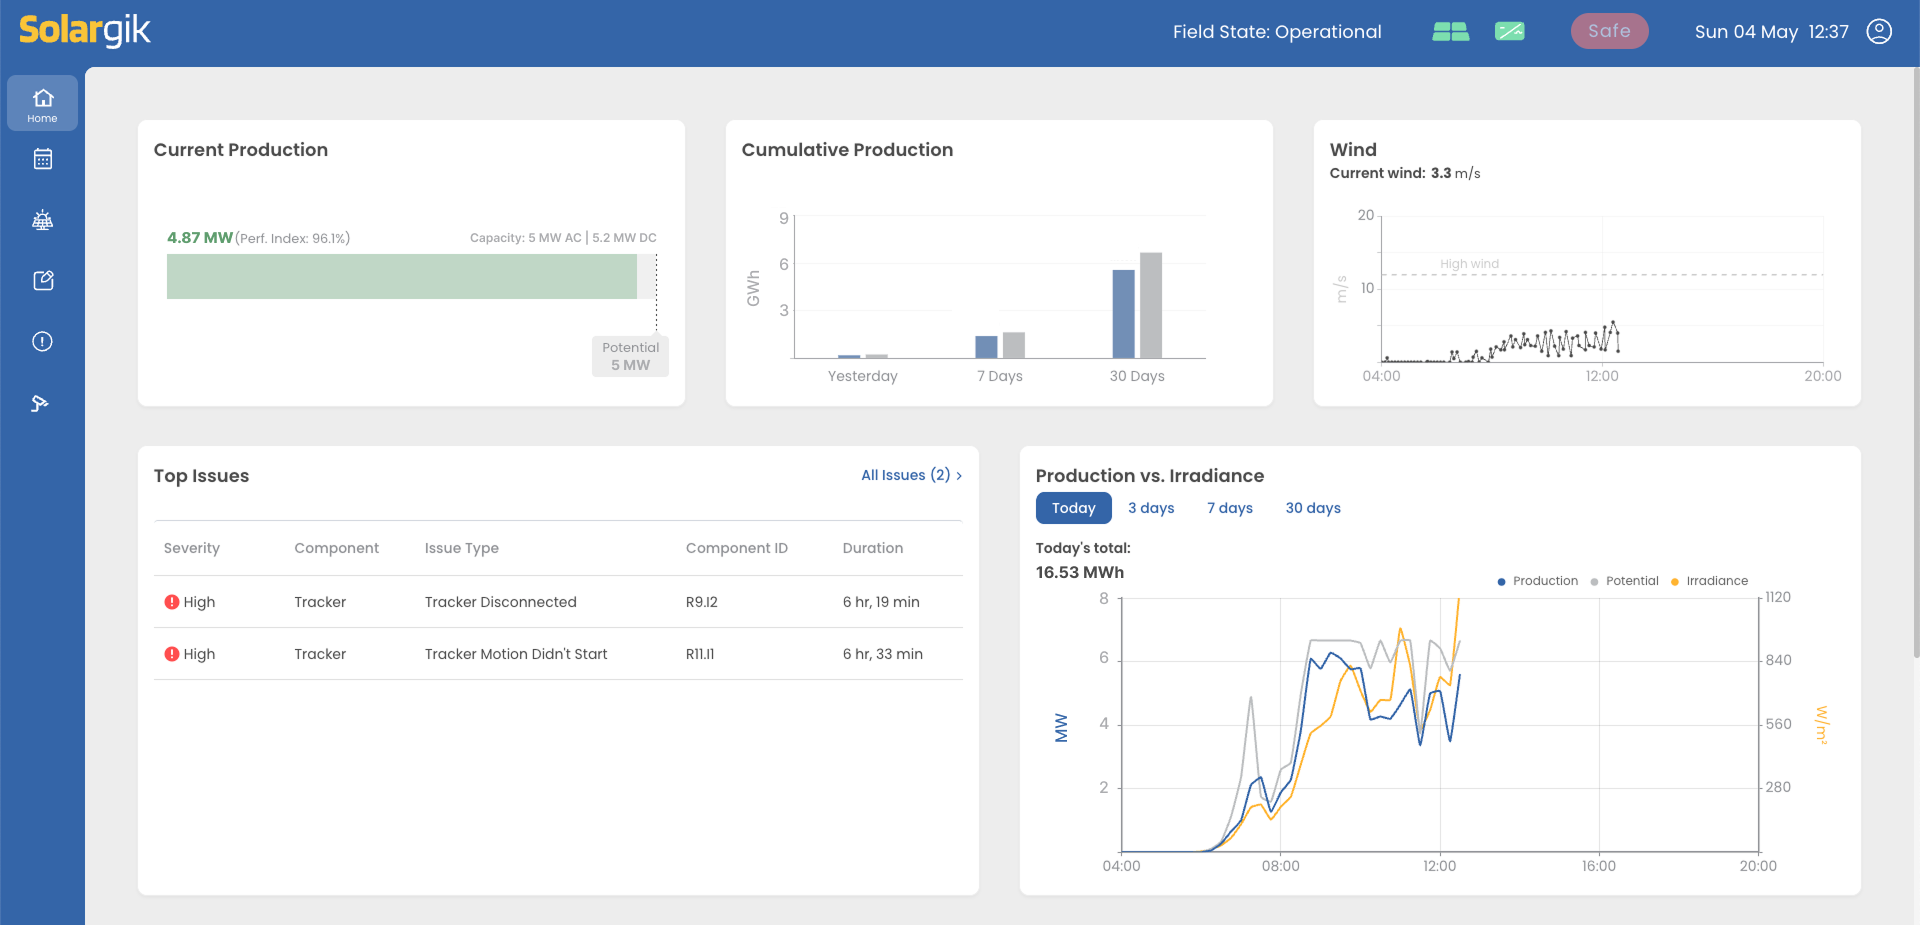Show 30 days production chart
The image size is (1920, 925).
click(x=1312, y=508)
